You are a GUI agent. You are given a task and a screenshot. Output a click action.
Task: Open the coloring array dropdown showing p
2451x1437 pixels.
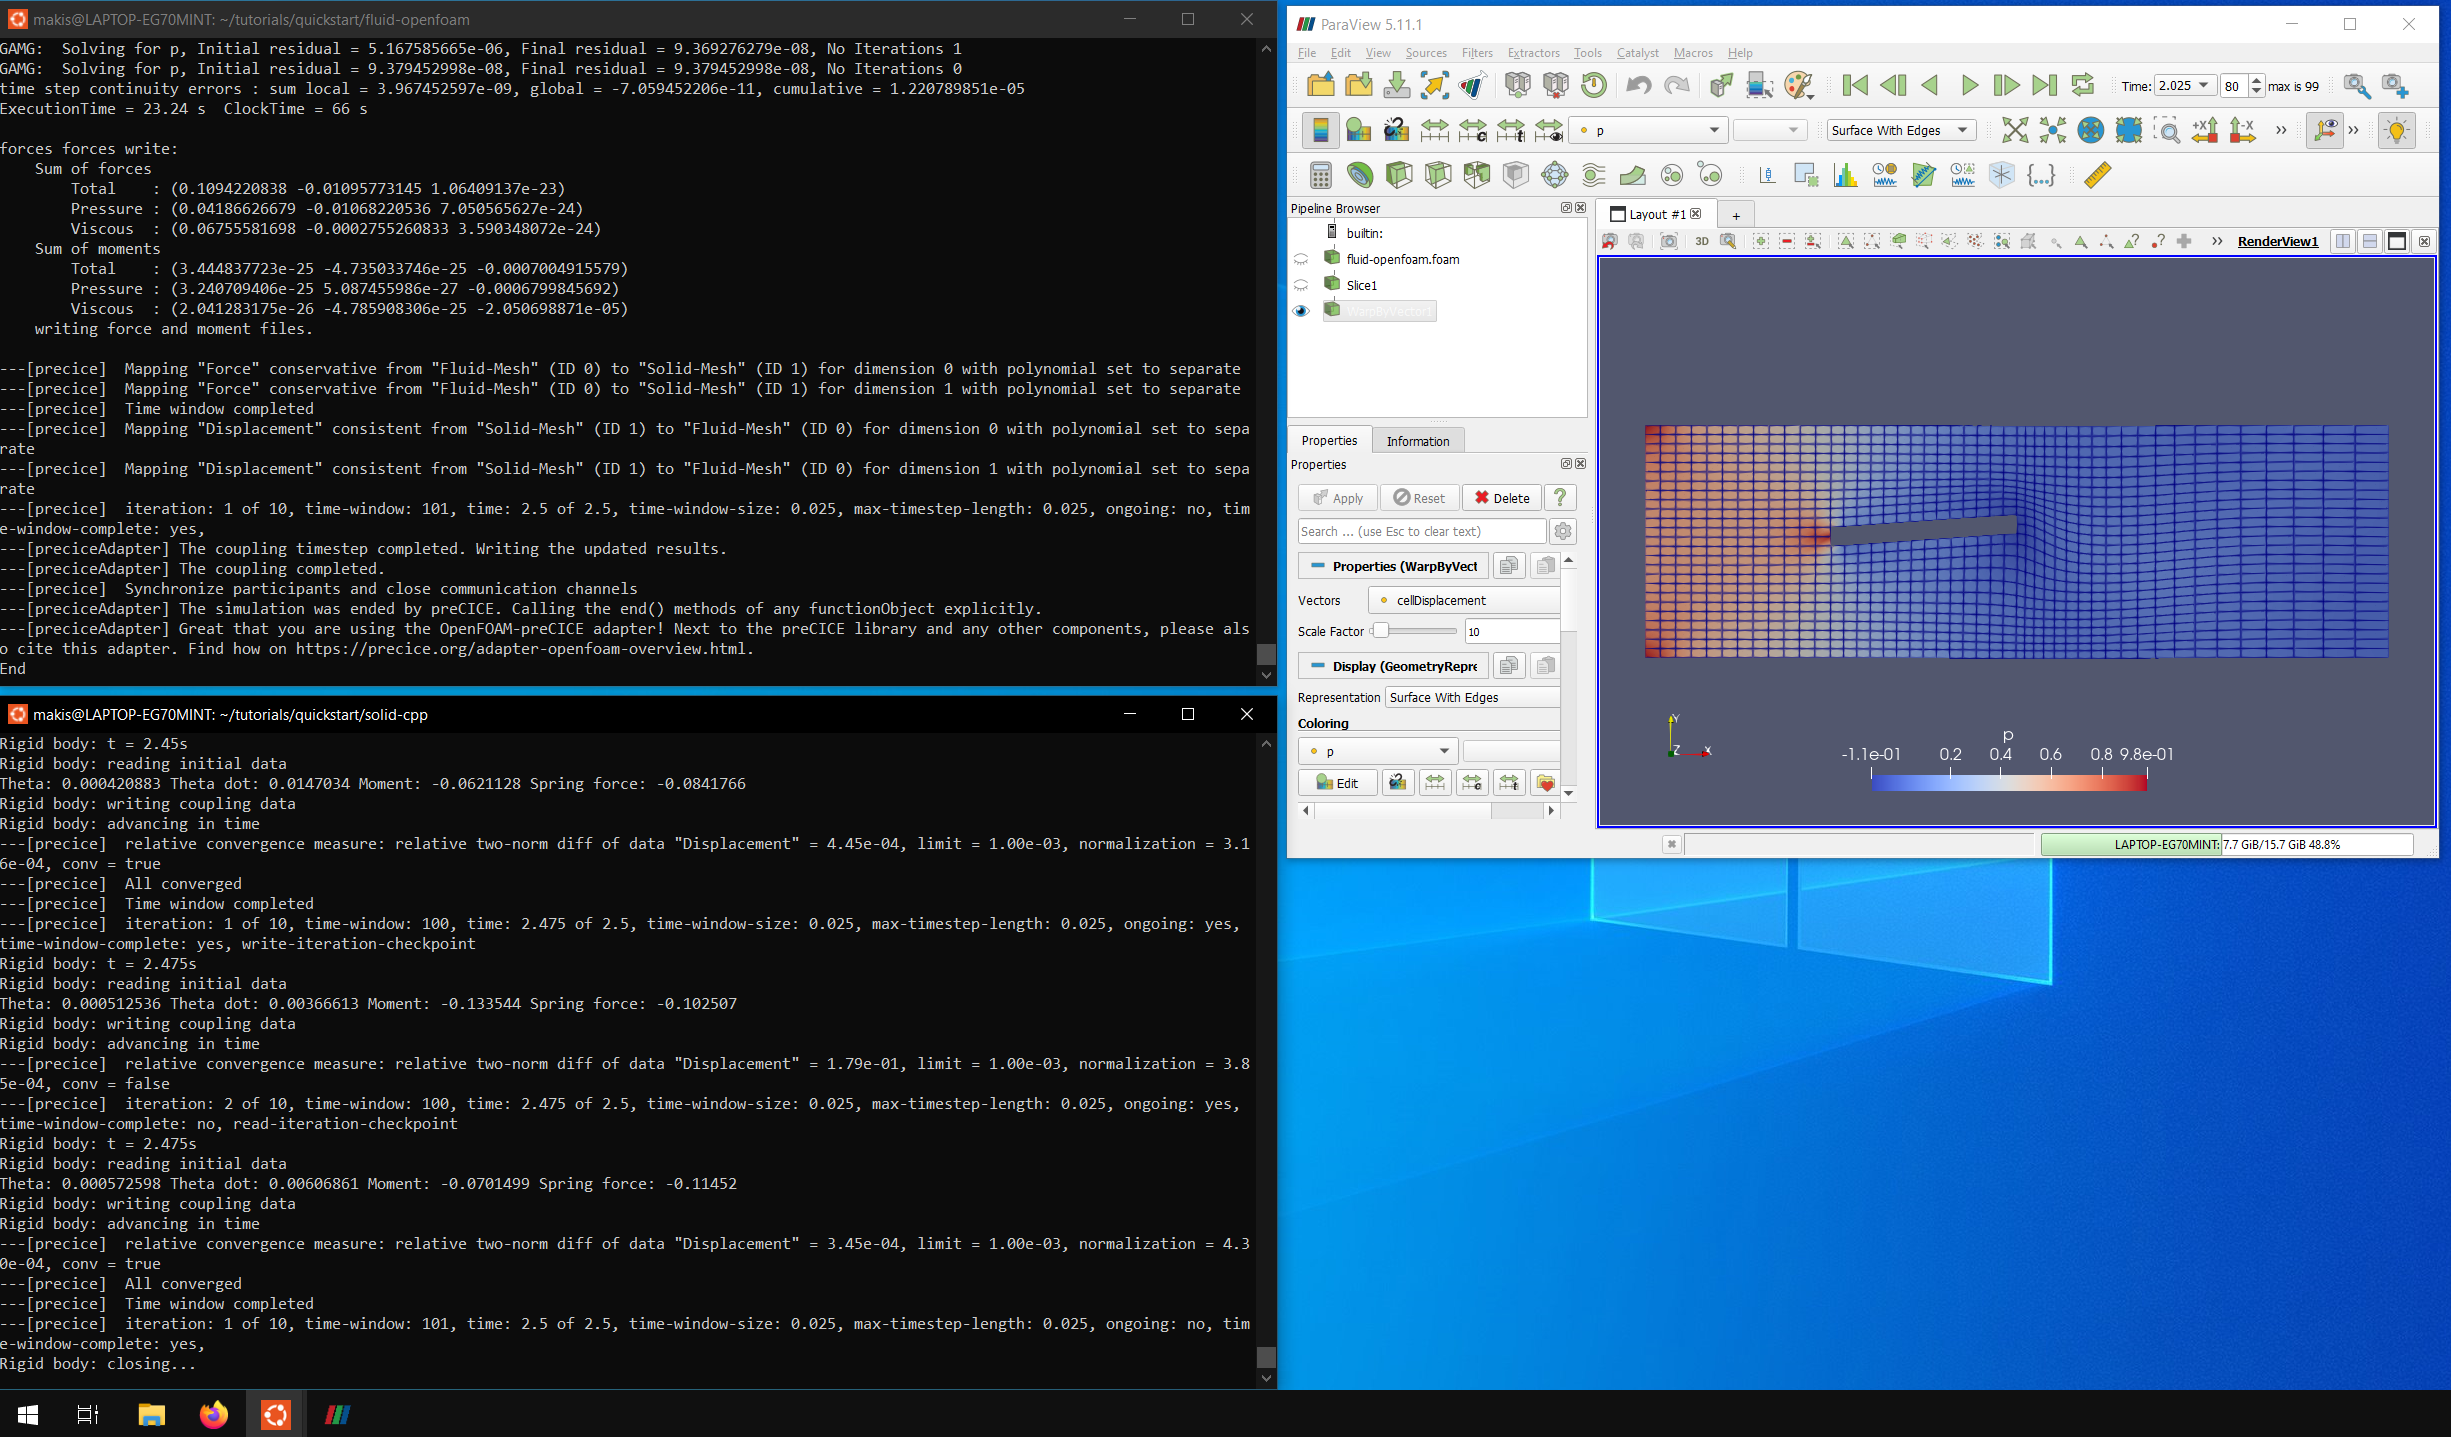[x=1647, y=130]
